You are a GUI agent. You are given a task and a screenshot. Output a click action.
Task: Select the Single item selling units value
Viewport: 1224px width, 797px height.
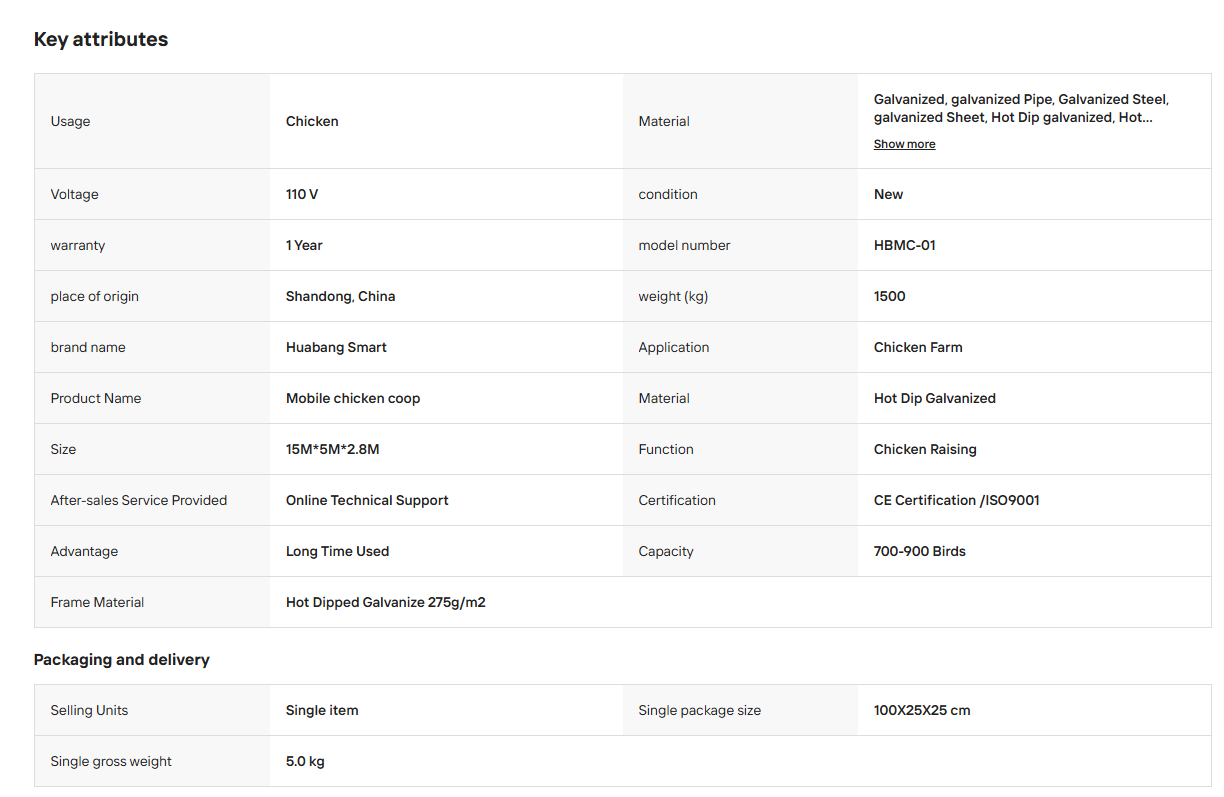point(322,710)
